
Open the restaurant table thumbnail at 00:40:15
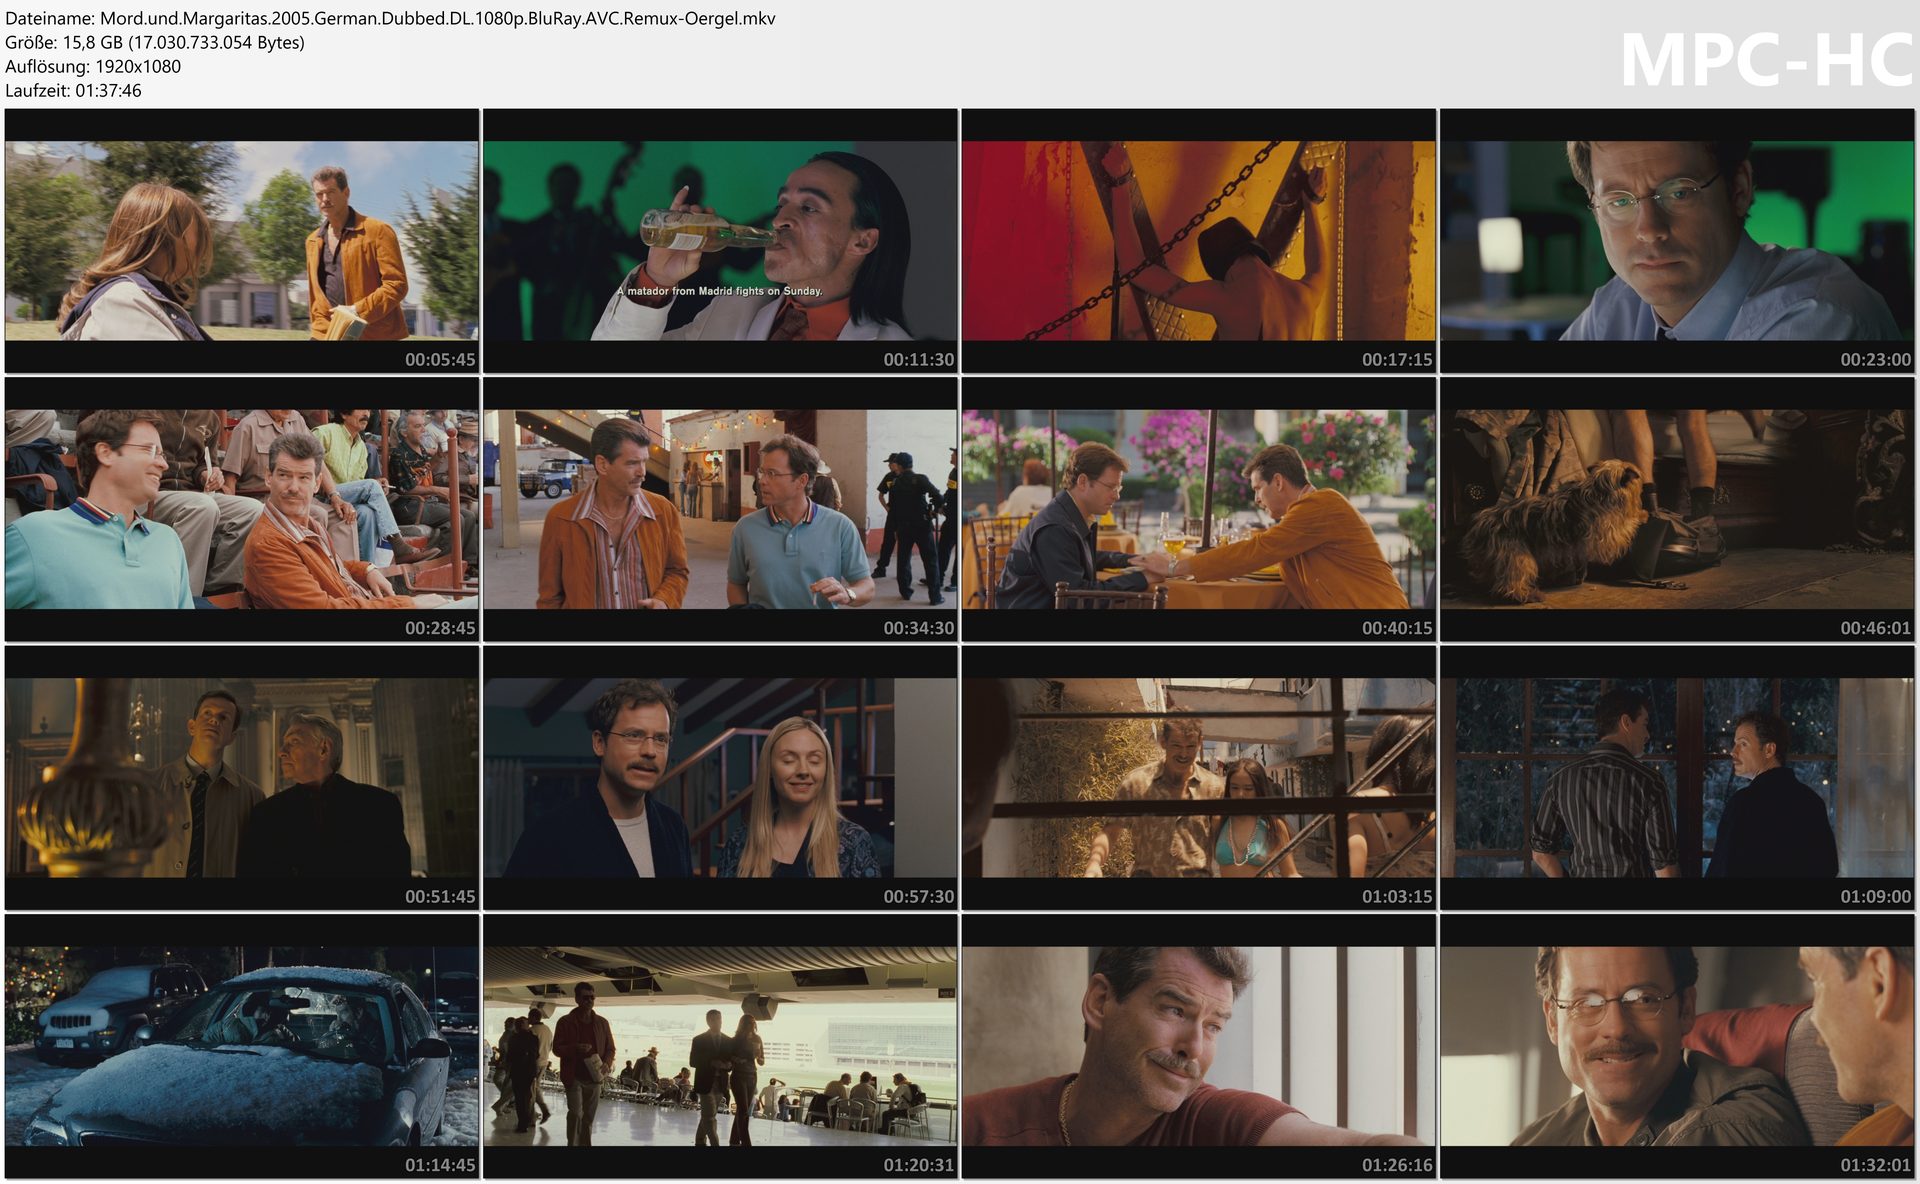pos(1198,508)
